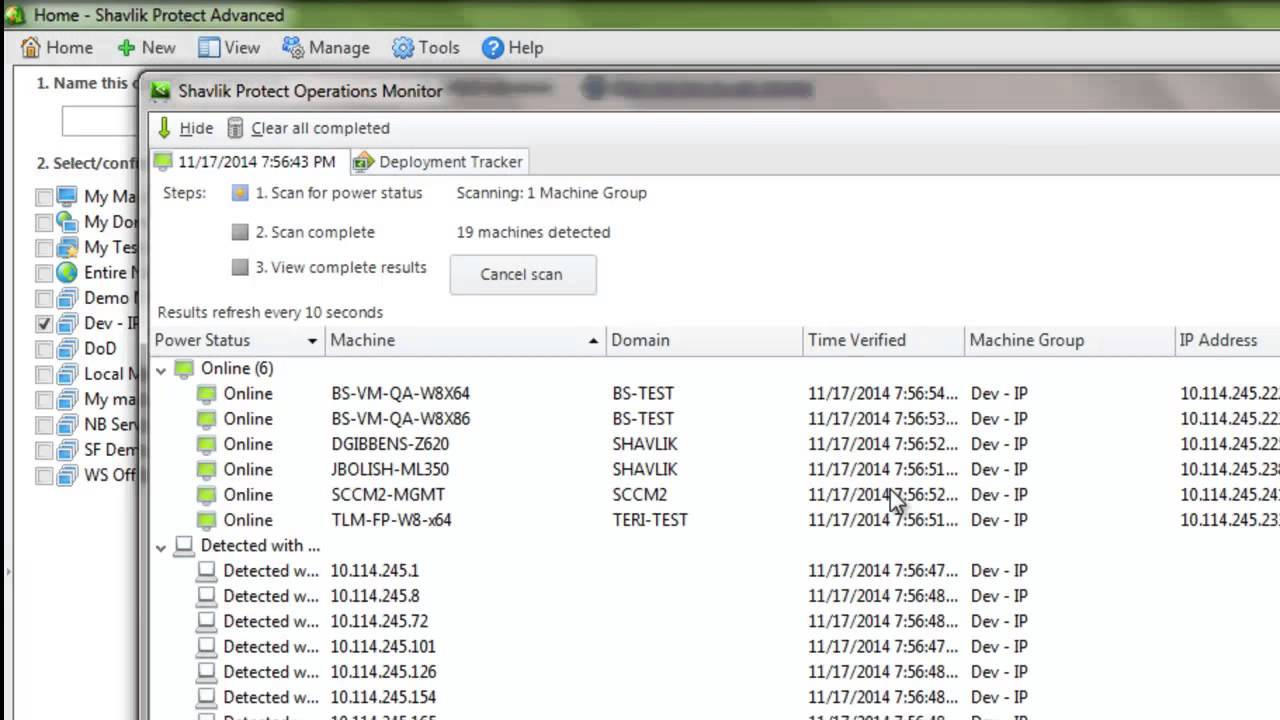Click the View complete results step icon
The width and height of the screenshot is (1280, 720).
[x=240, y=267]
